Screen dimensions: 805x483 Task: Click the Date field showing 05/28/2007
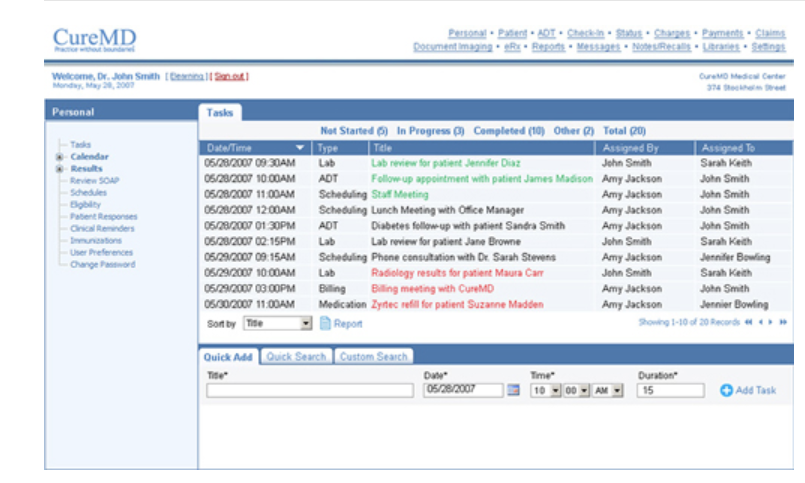(463, 390)
